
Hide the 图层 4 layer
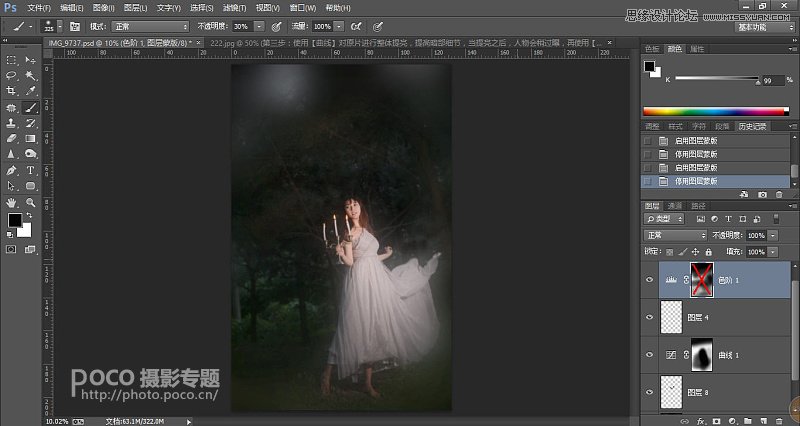pyautogui.click(x=649, y=317)
